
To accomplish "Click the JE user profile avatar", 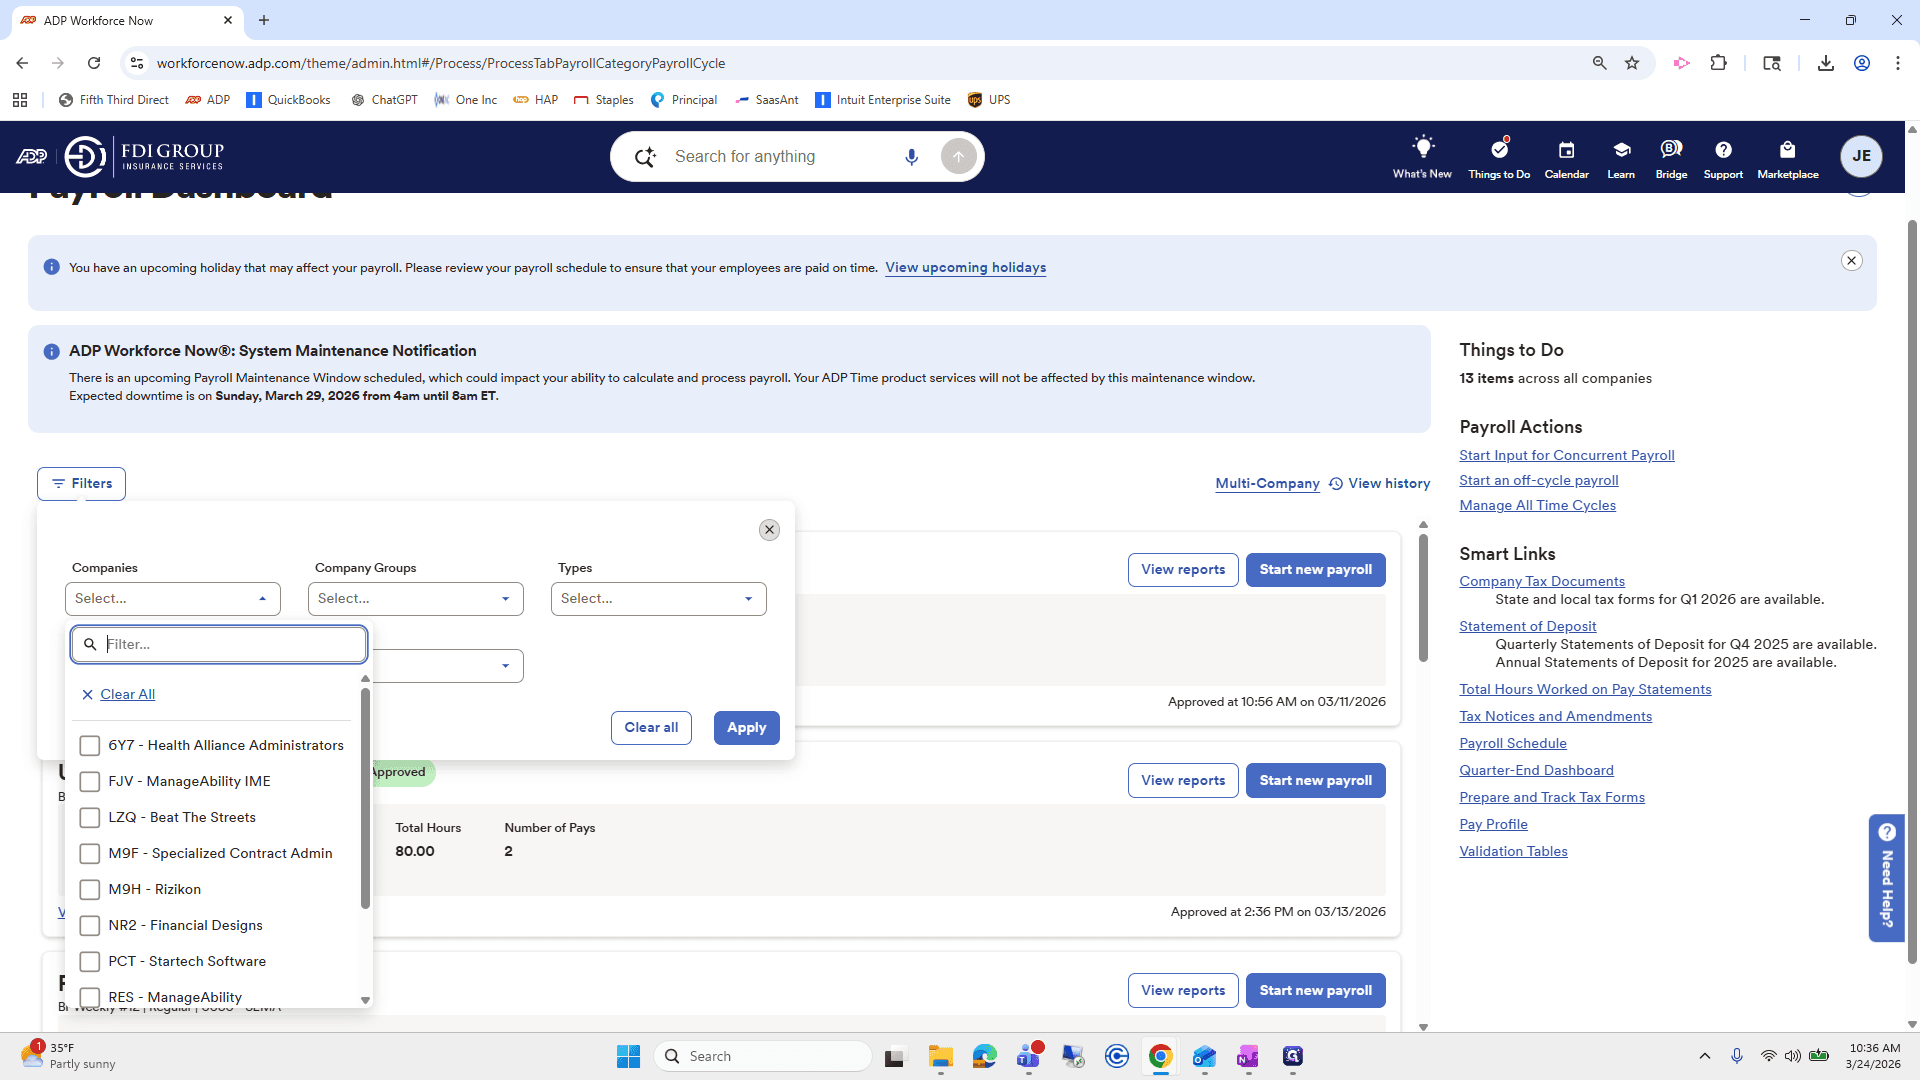I will tap(1861, 156).
